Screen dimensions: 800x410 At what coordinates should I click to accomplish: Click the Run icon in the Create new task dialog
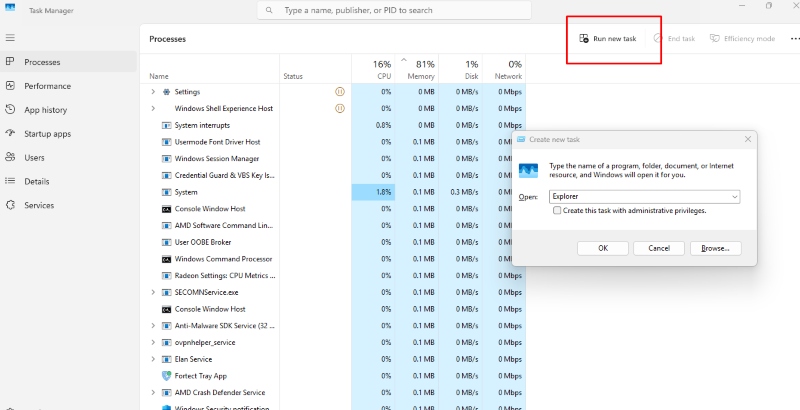click(x=528, y=170)
